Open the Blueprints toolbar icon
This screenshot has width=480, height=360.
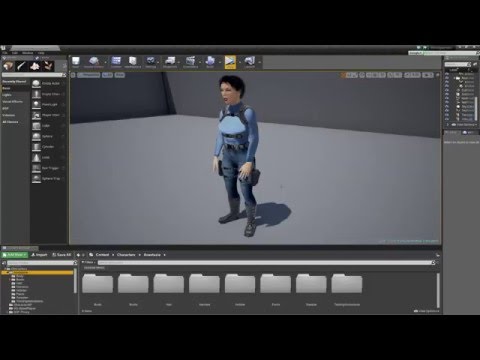[x=170, y=61]
